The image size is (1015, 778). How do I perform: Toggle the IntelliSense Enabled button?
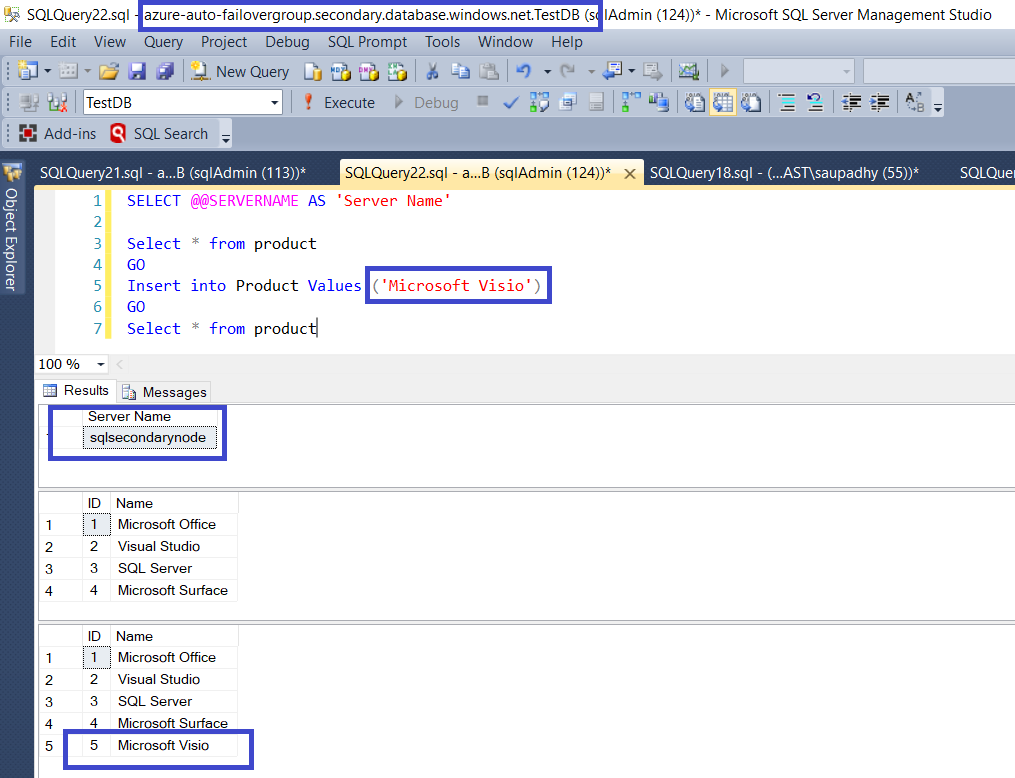596,102
